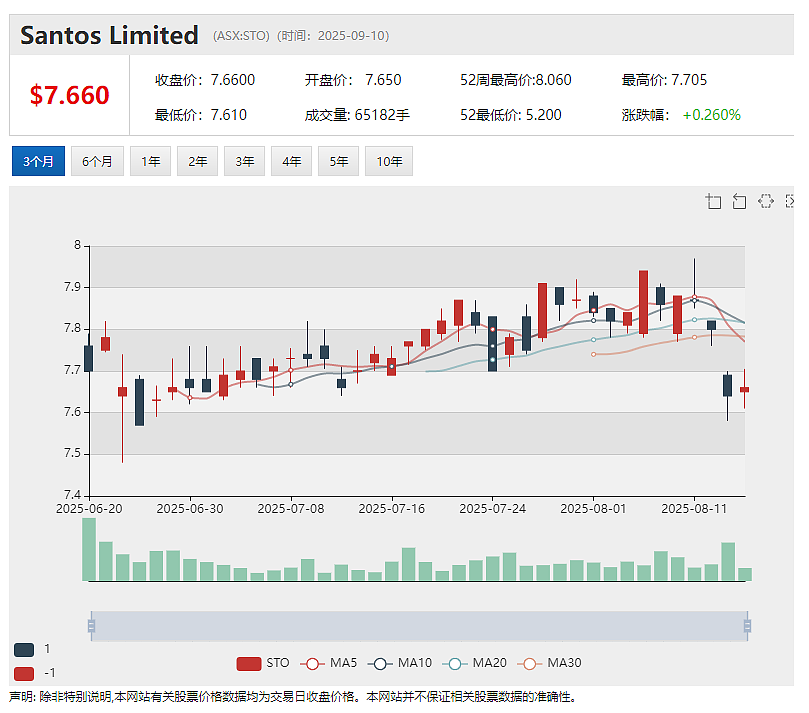Click the 52最低价: 5.200 value
This screenshot has width=809, height=713.
[x=511, y=115]
